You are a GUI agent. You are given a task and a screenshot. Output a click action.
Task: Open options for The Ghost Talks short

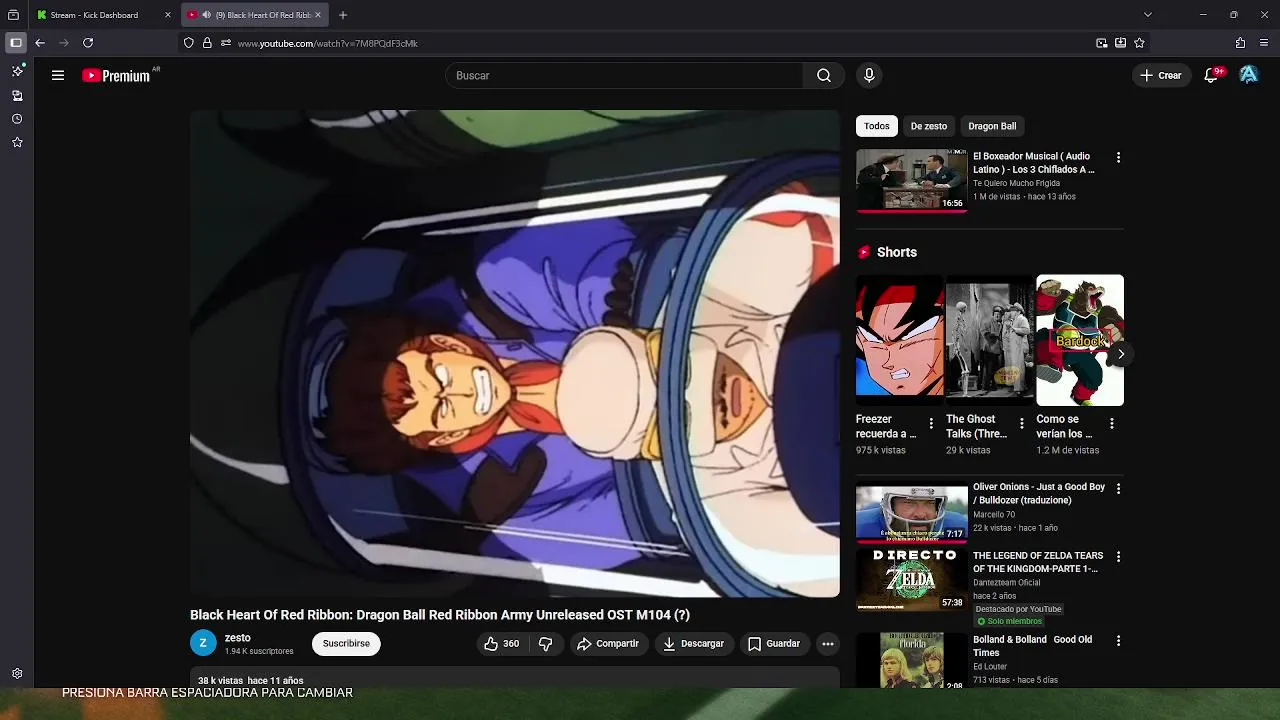point(1021,424)
